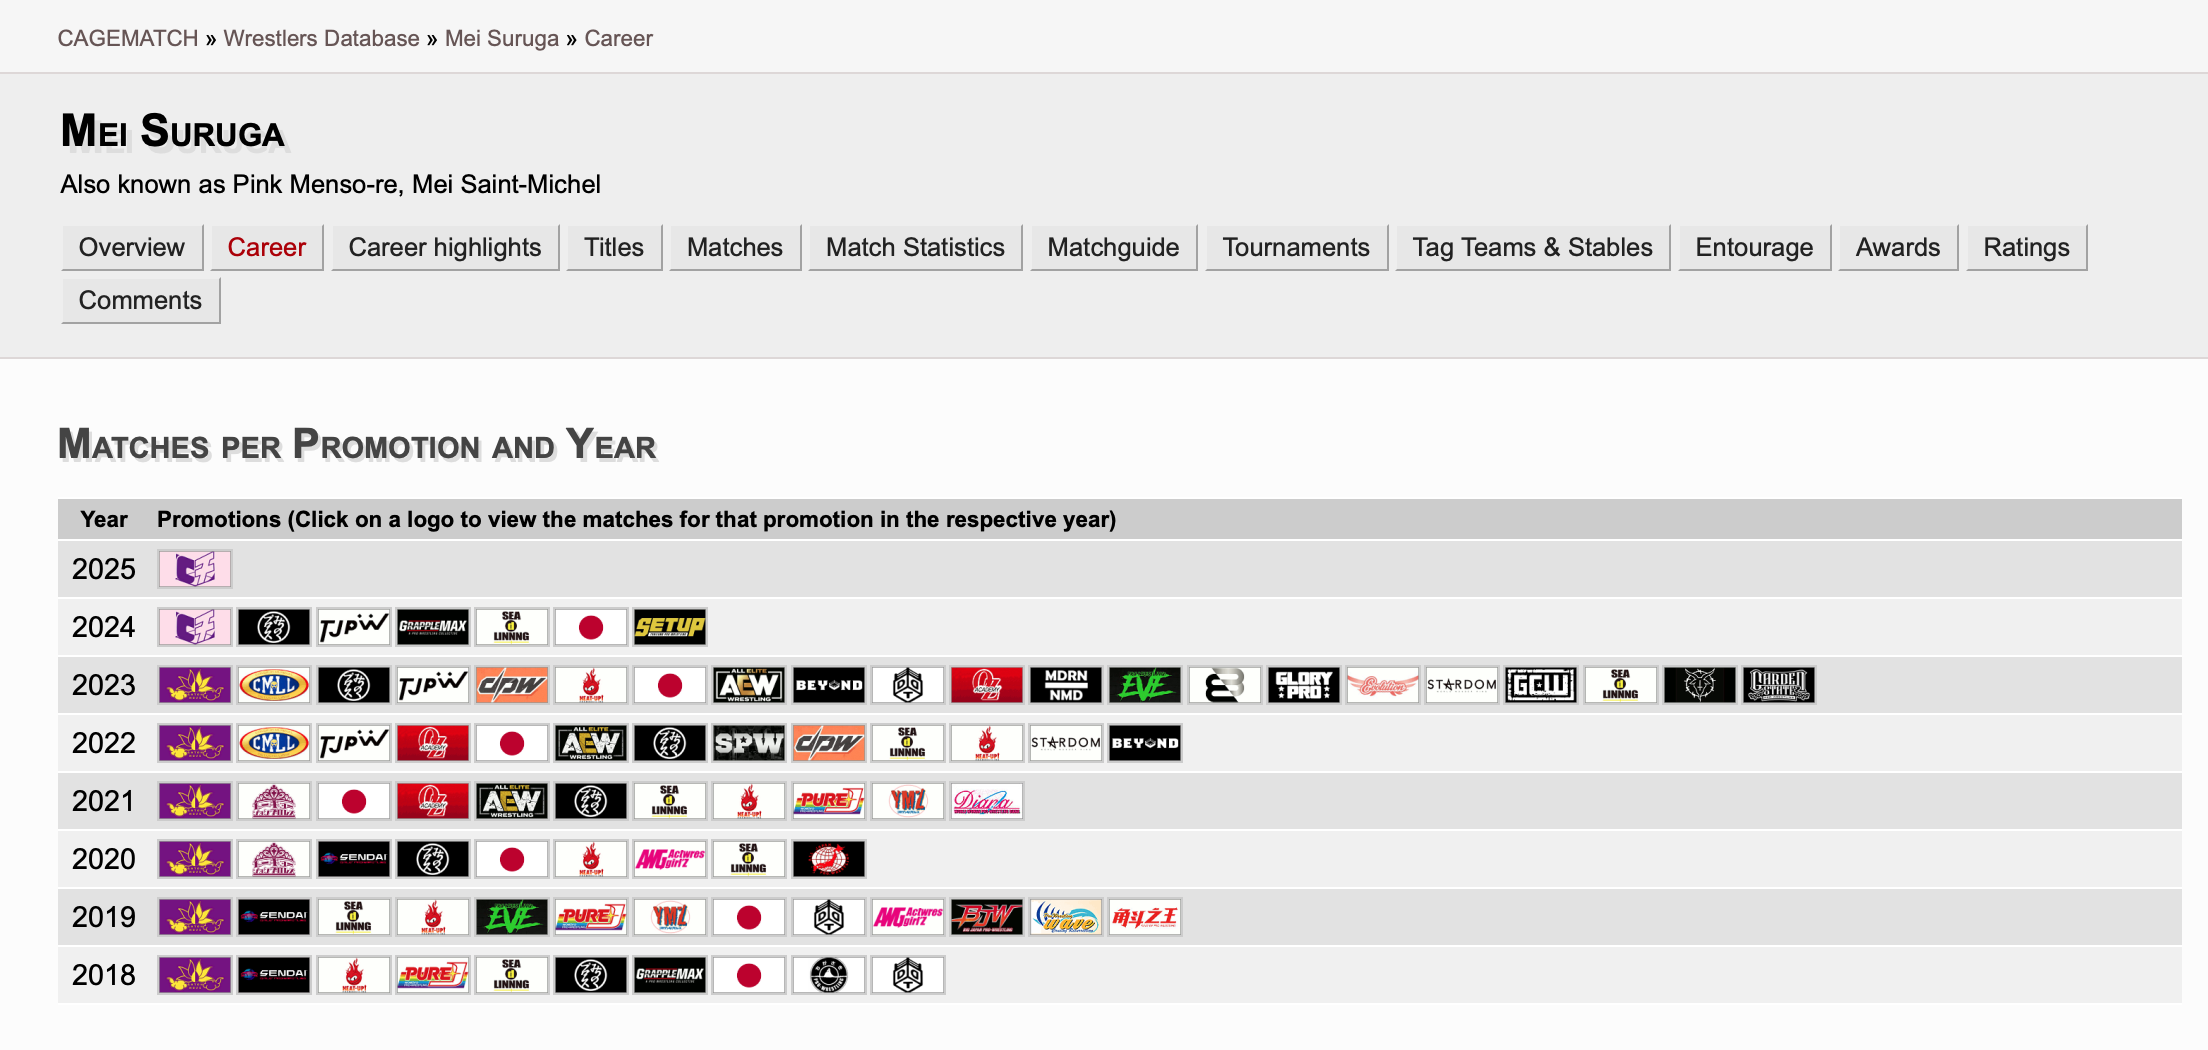View 2023 Stardom matches via its logo
The image size is (2208, 1050).
[1462, 685]
